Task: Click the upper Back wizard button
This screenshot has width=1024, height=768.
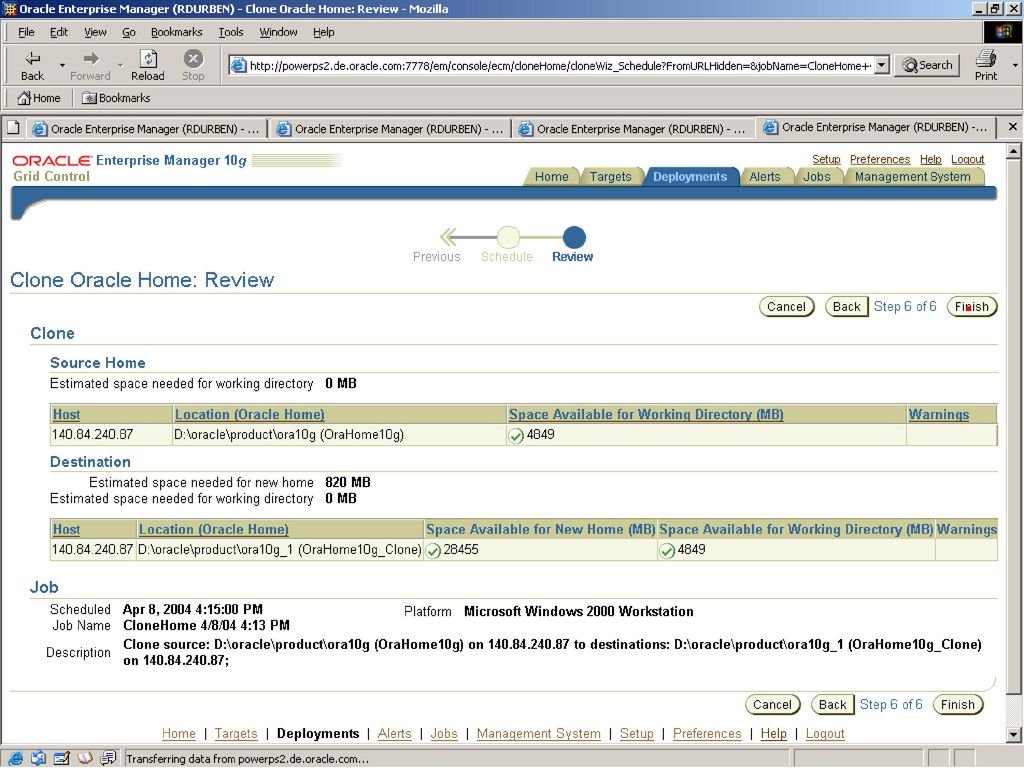Action: click(846, 307)
